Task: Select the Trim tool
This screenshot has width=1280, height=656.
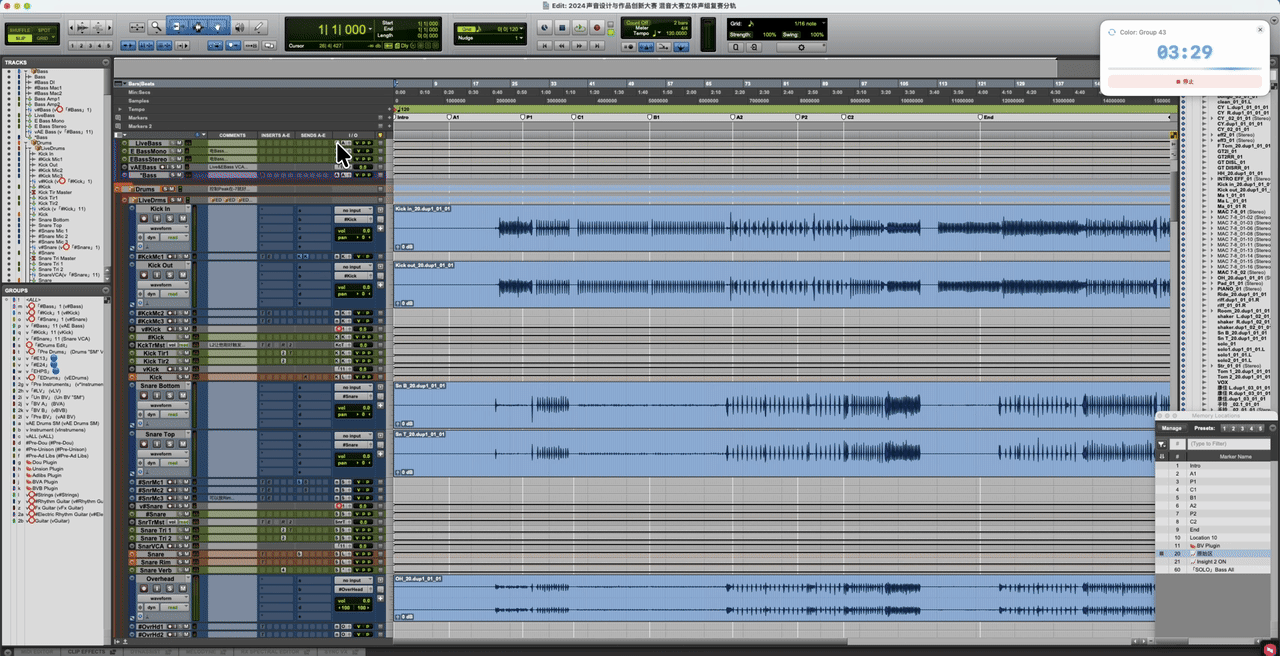Action: 177,27
